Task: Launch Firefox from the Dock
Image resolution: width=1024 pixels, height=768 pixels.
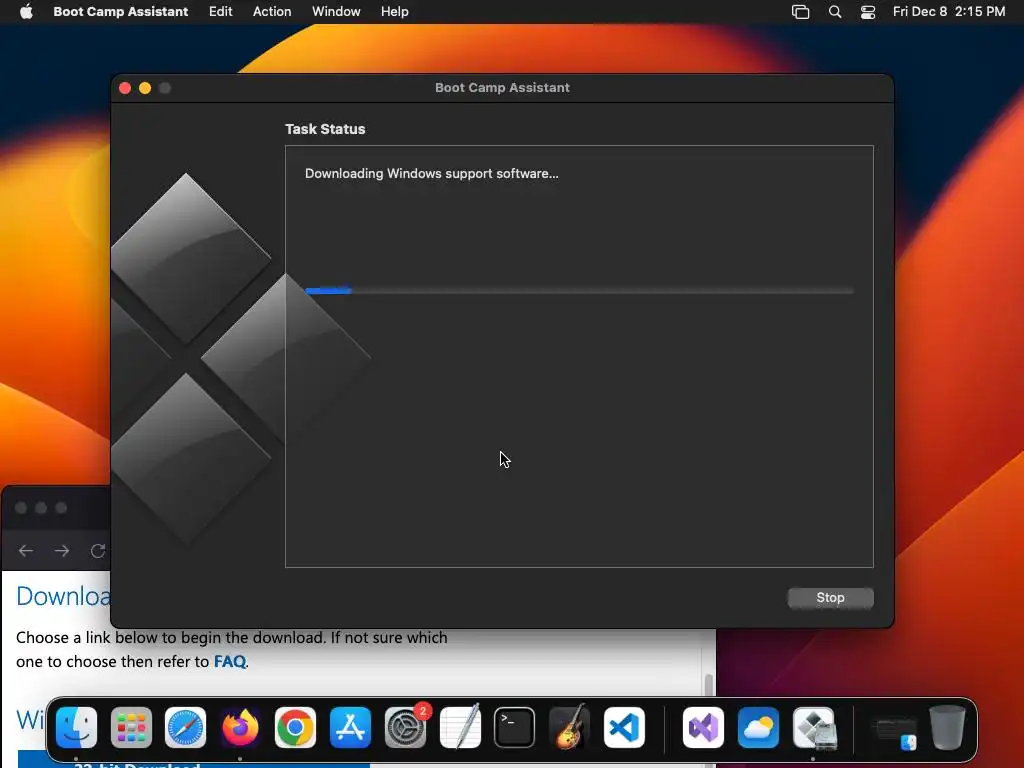Action: [x=240, y=727]
